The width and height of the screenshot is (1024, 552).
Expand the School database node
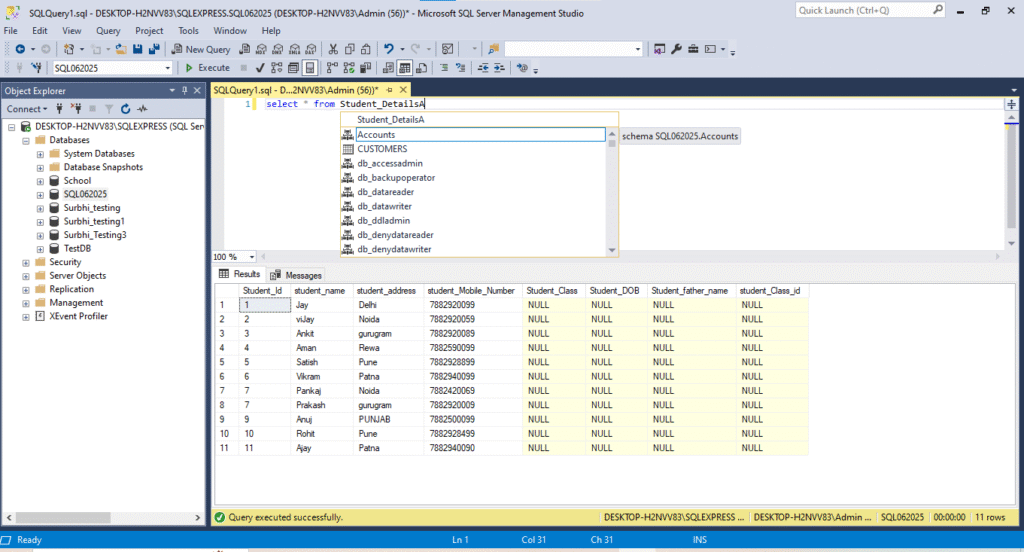[x=40, y=181]
